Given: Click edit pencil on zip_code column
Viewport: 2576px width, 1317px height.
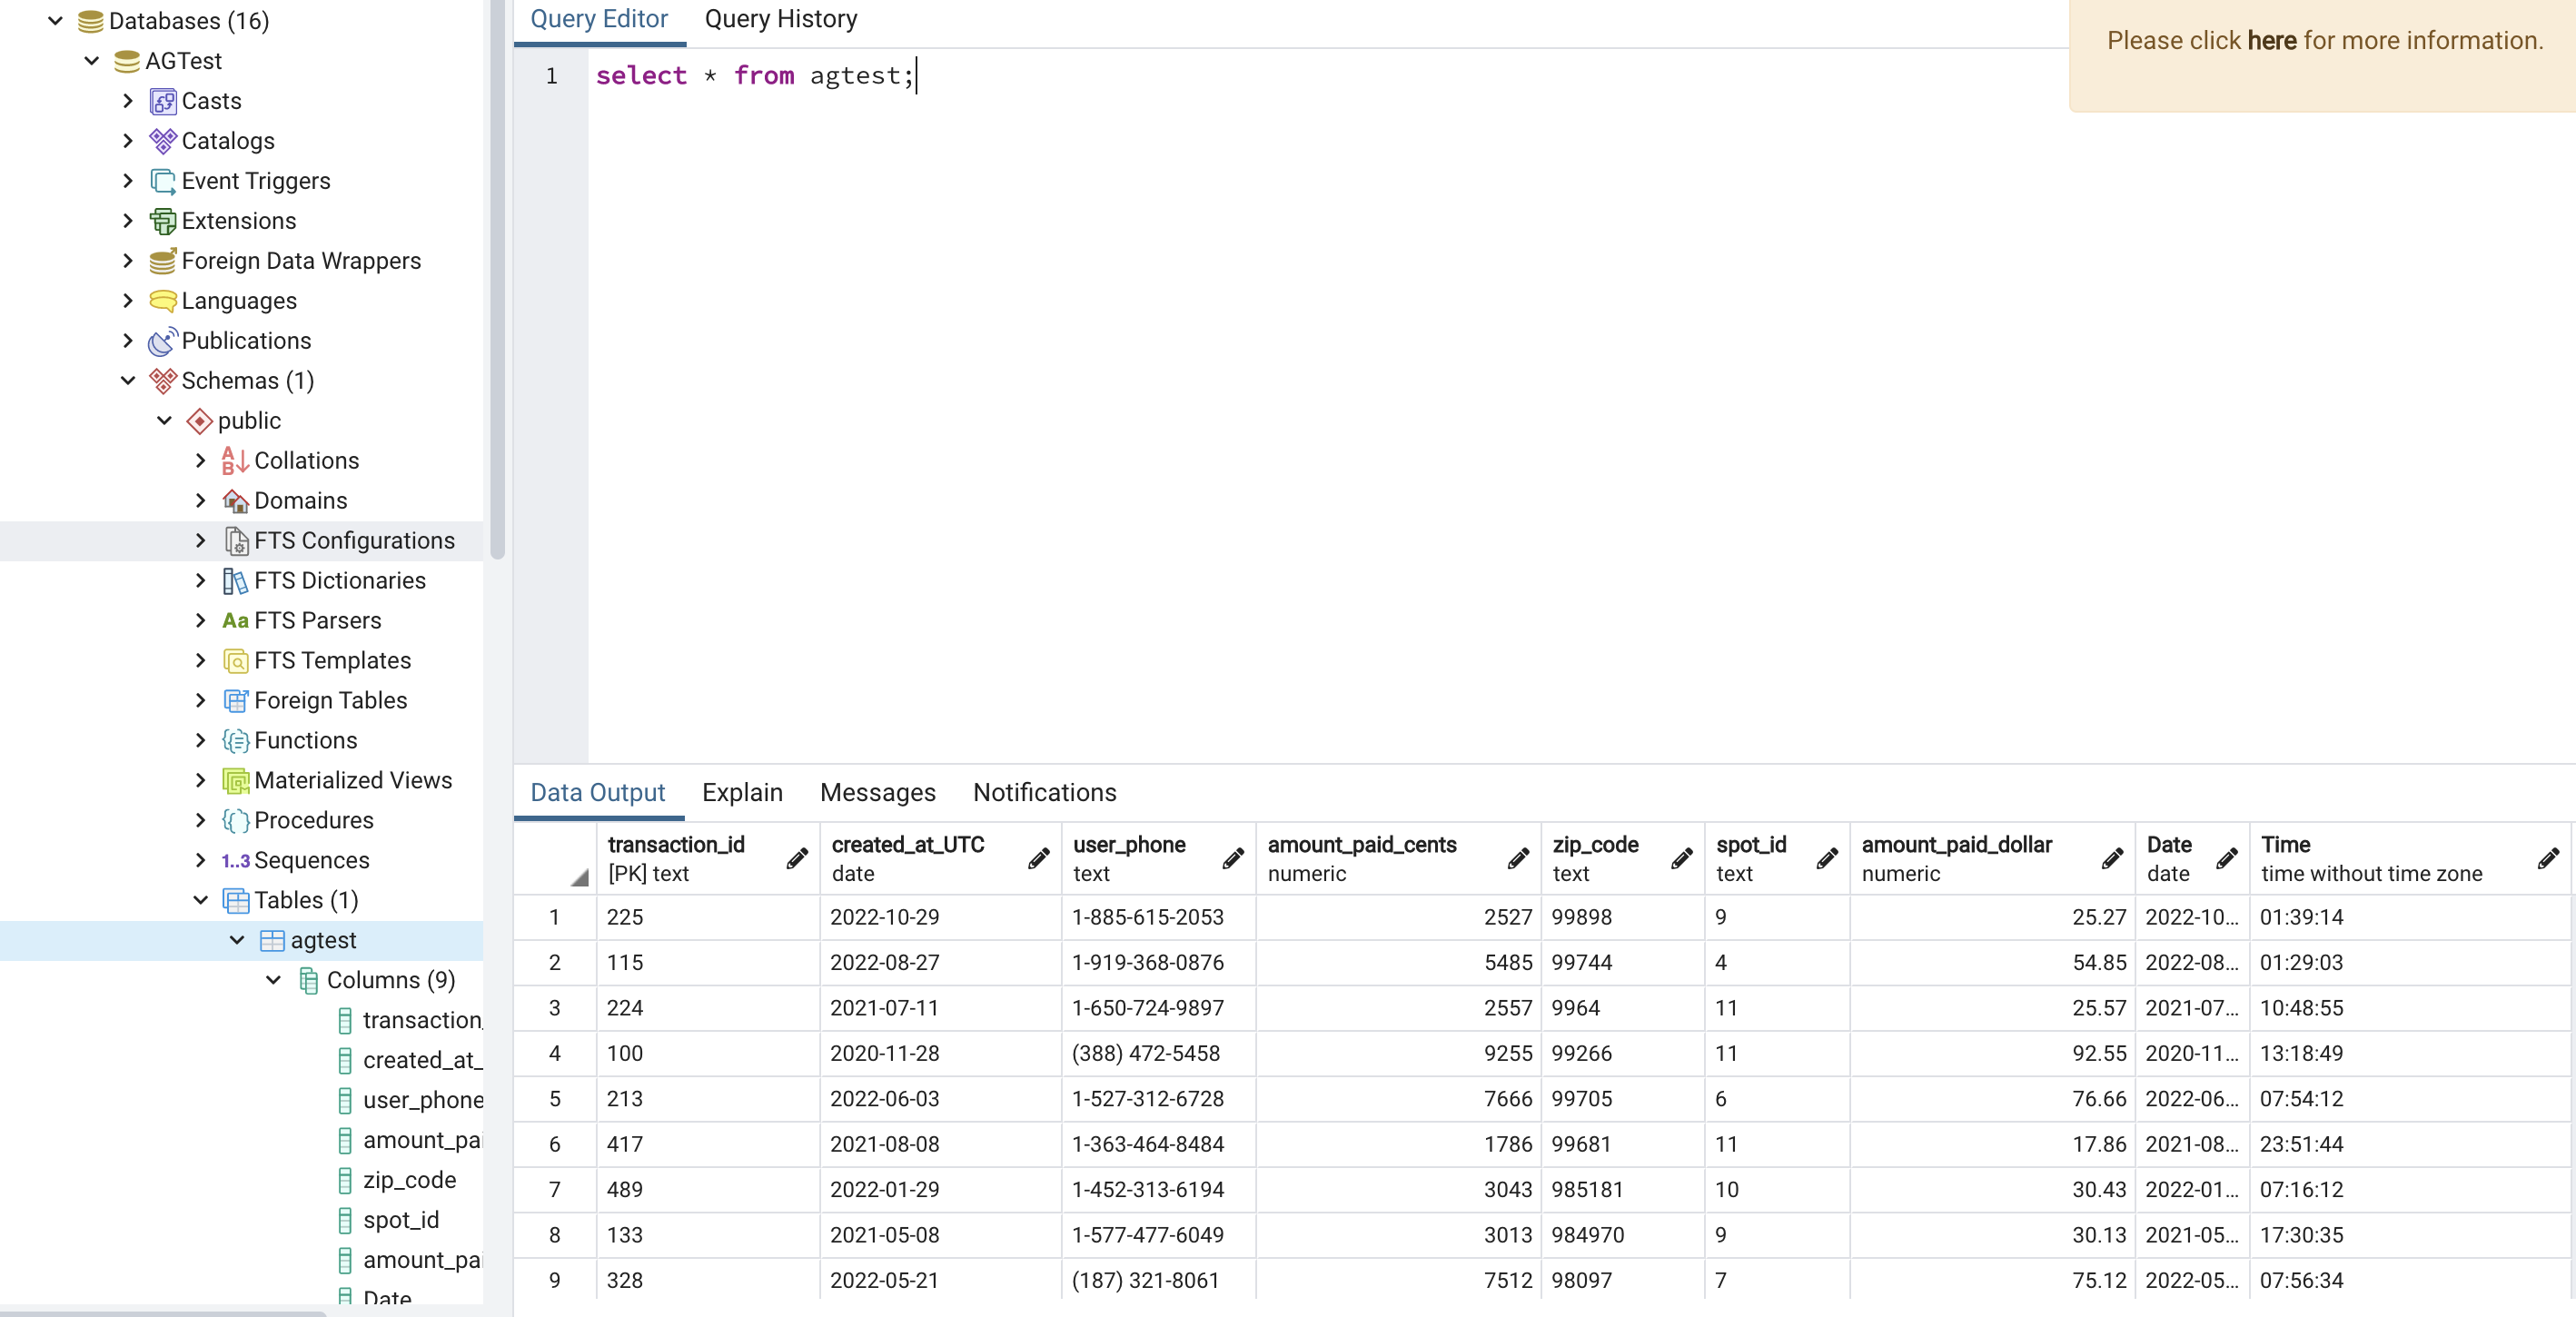Looking at the screenshot, I should click(1682, 858).
